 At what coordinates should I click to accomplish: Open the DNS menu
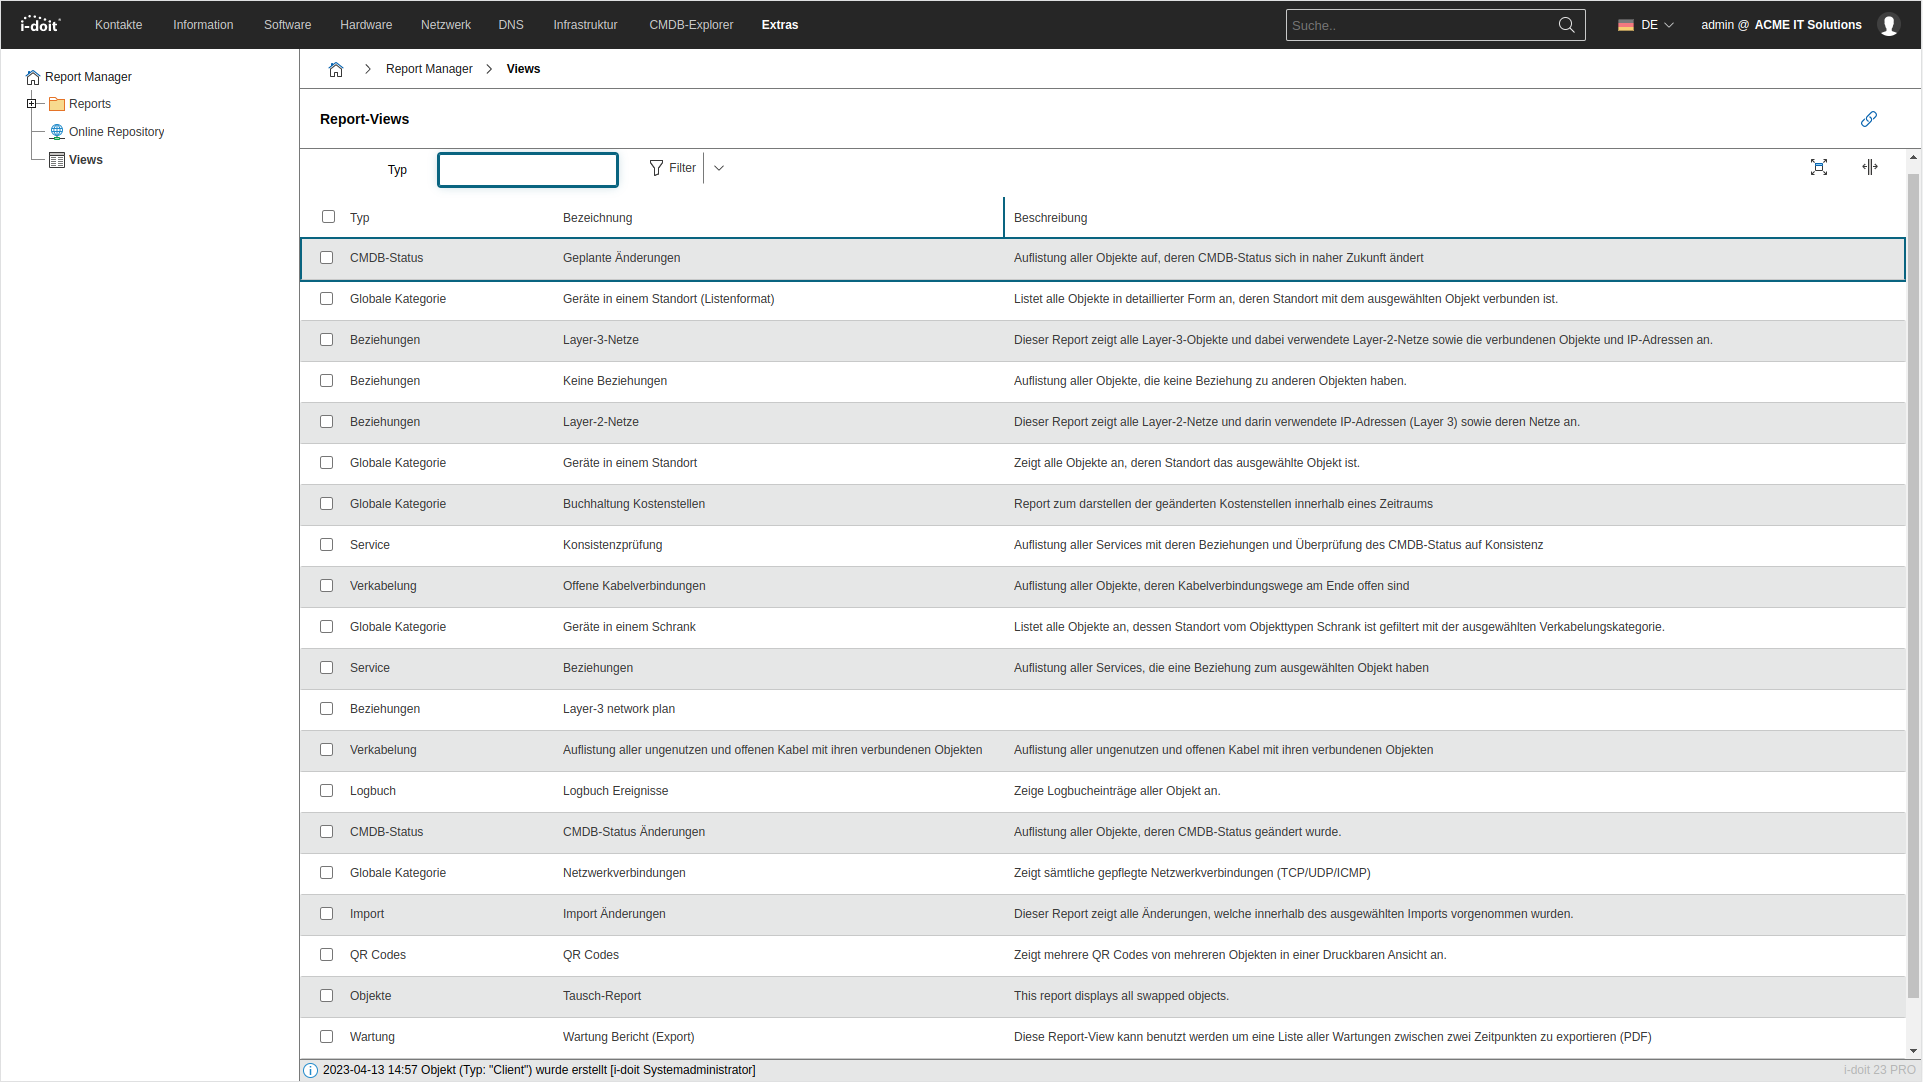(x=511, y=25)
